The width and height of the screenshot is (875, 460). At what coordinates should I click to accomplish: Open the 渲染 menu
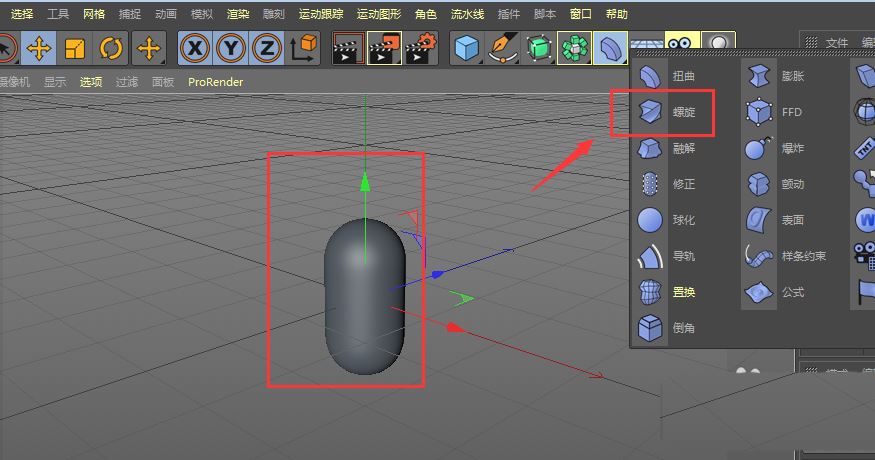pos(238,14)
